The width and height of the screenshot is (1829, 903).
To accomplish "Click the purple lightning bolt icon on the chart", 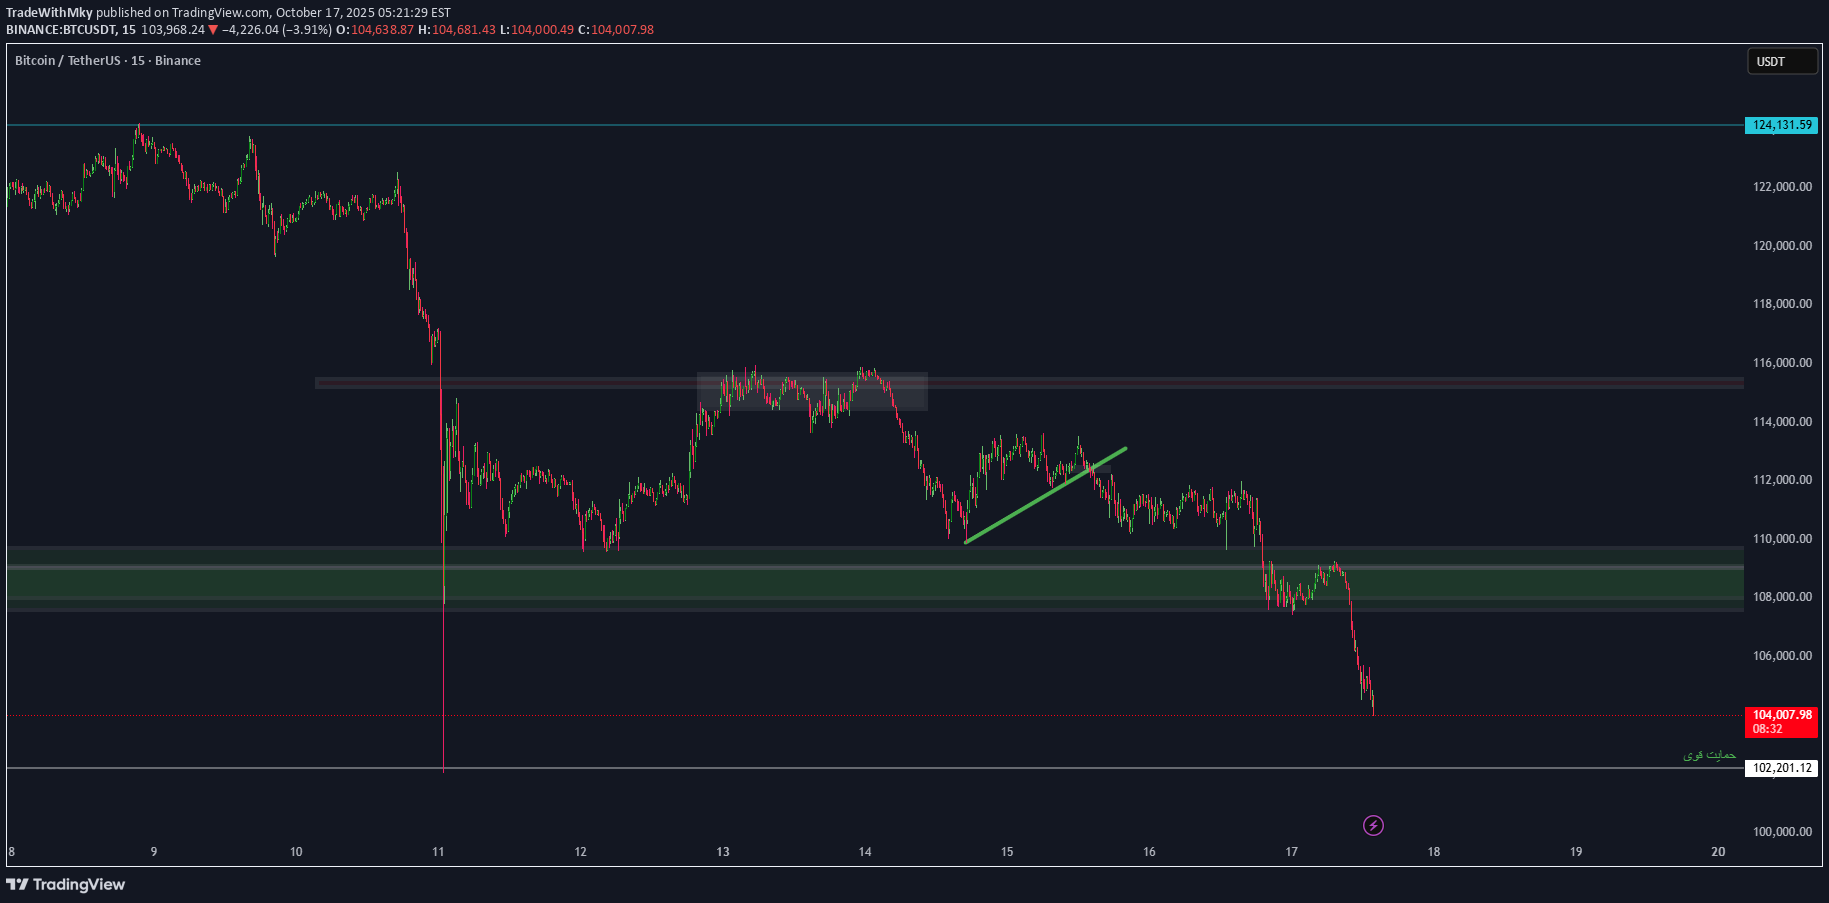I will pyautogui.click(x=1374, y=825).
